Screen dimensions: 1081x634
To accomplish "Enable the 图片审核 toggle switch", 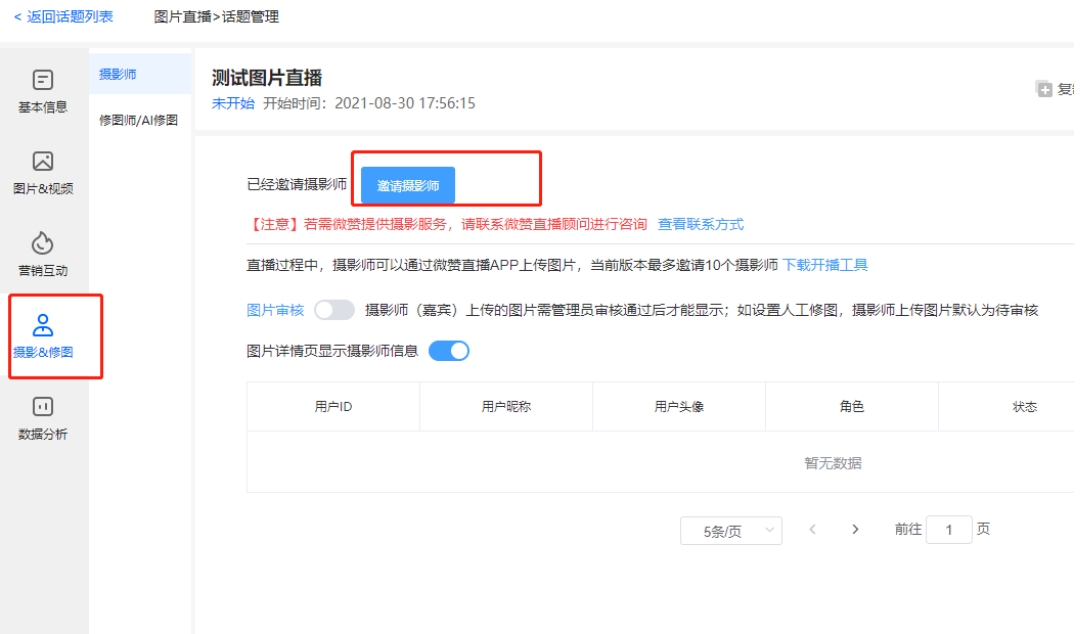I will [x=334, y=310].
